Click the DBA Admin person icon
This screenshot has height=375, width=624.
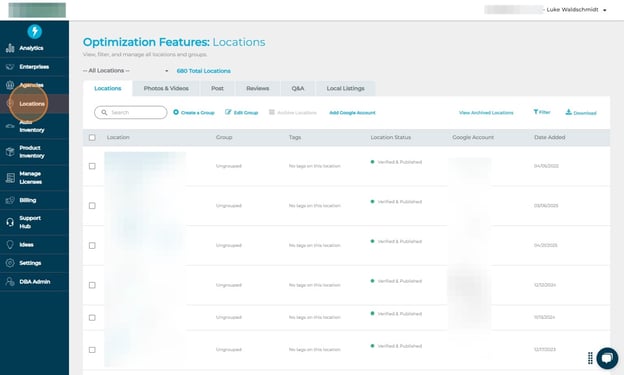(x=10, y=281)
